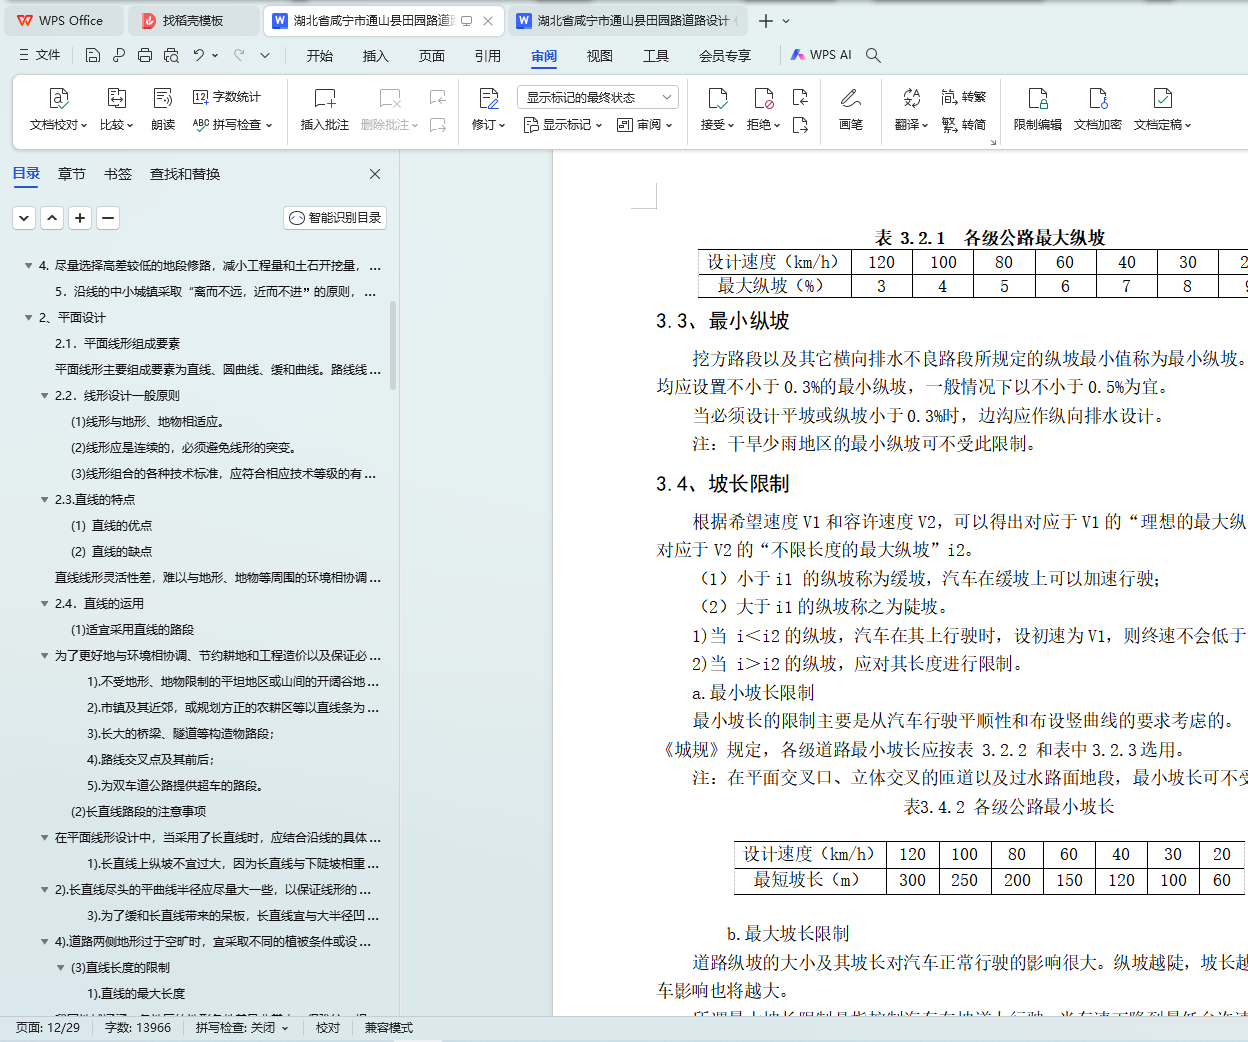Click the print preview icon
Image resolution: width=1248 pixels, height=1042 pixels.
[171, 55]
